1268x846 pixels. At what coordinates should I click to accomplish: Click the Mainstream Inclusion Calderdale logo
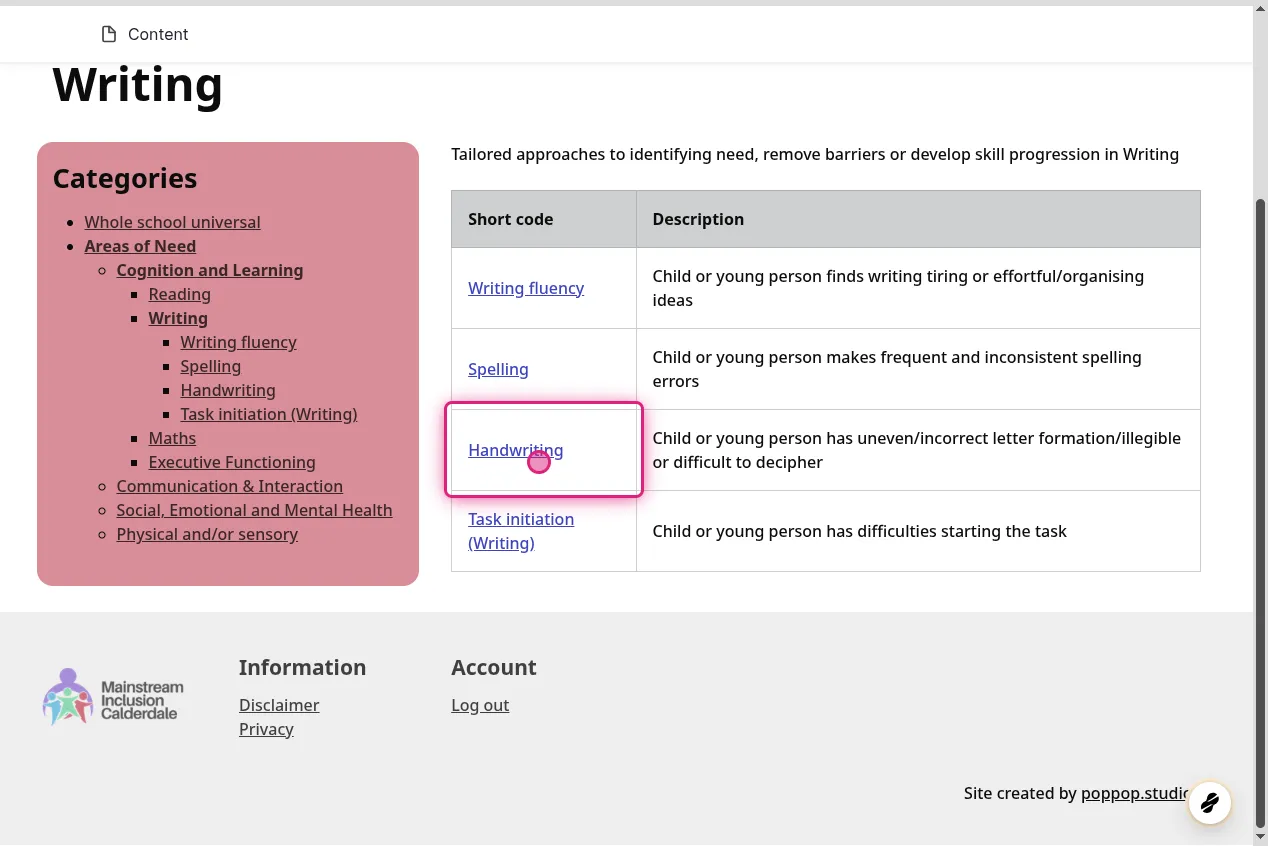point(113,696)
